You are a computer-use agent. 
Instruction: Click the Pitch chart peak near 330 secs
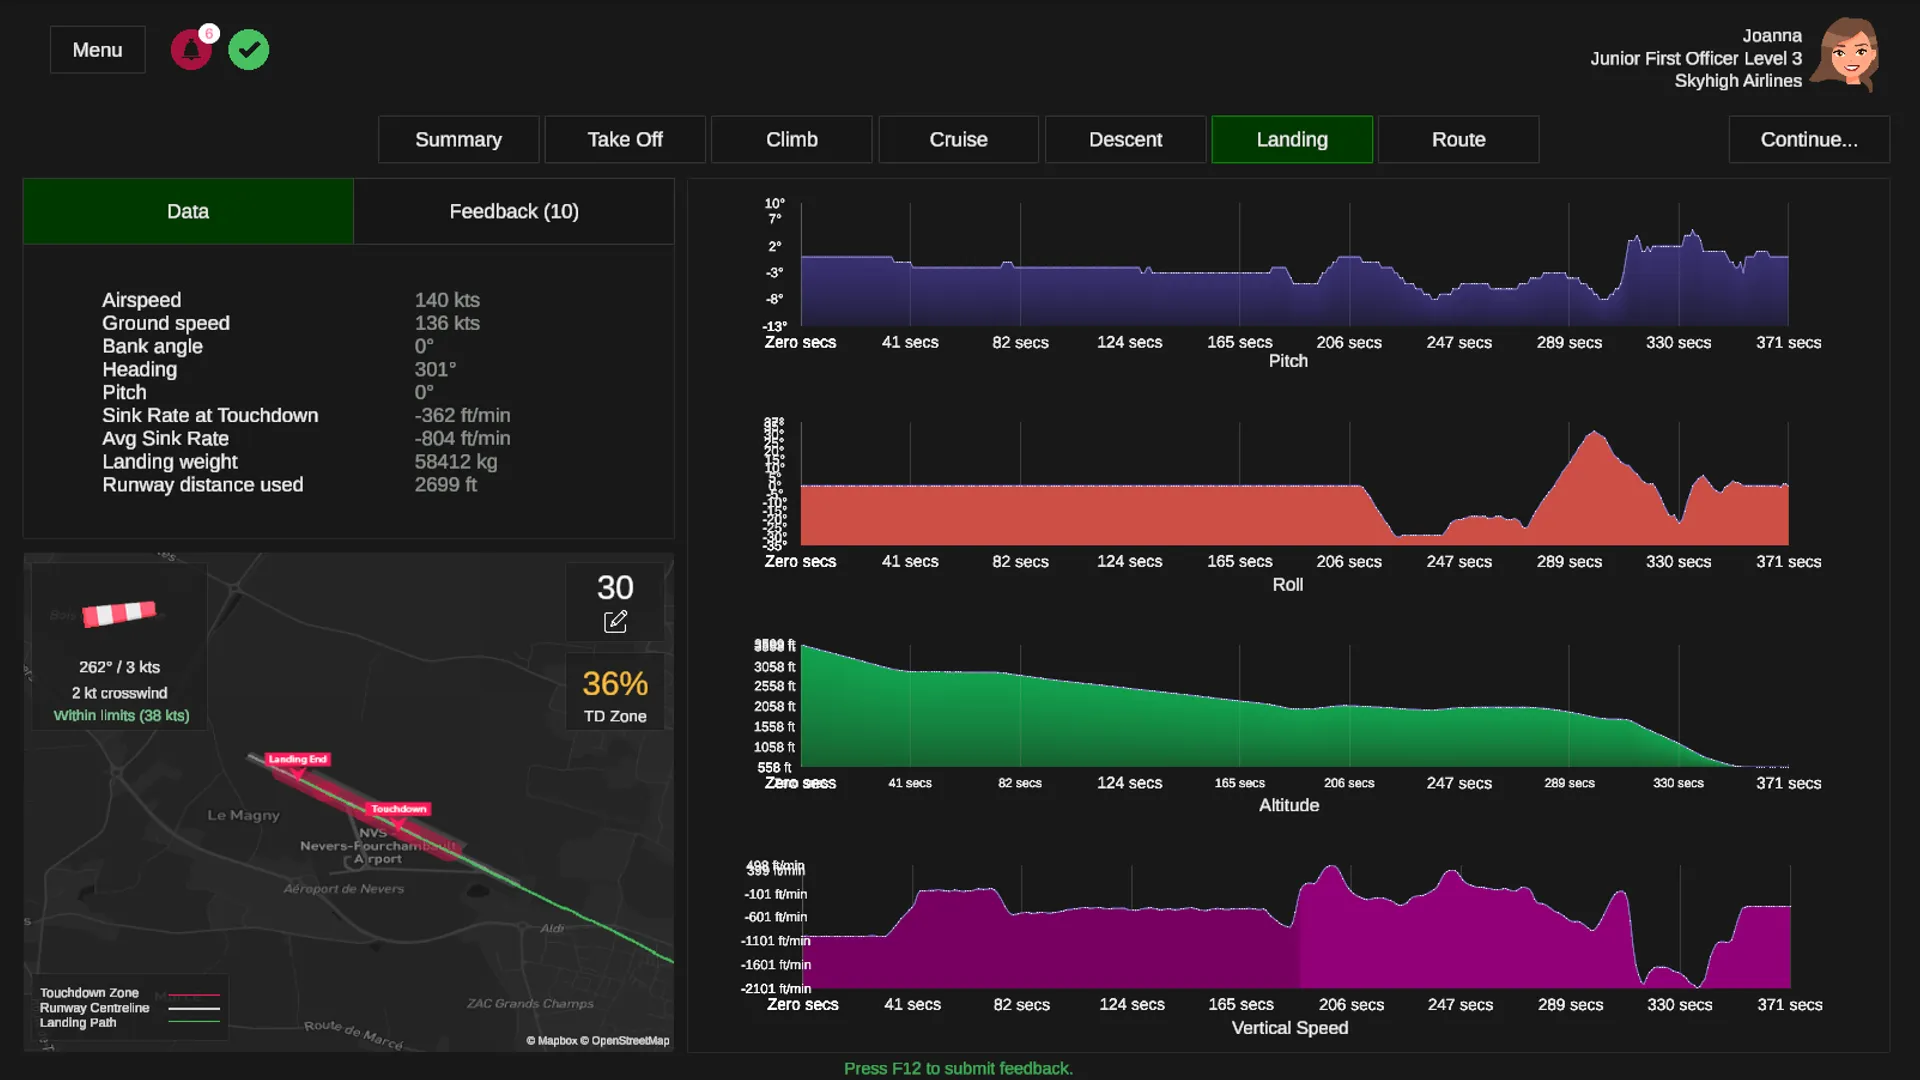click(x=1692, y=233)
